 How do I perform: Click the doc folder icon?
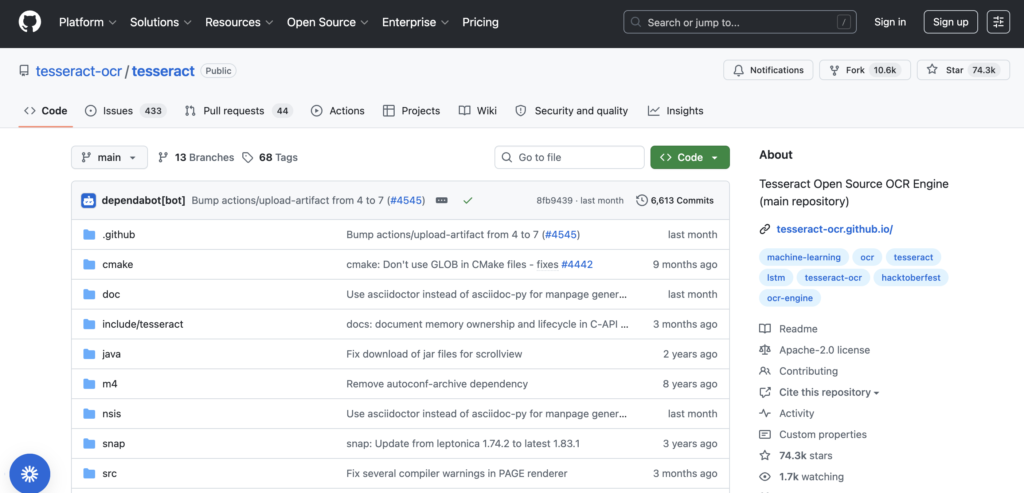[x=89, y=294]
